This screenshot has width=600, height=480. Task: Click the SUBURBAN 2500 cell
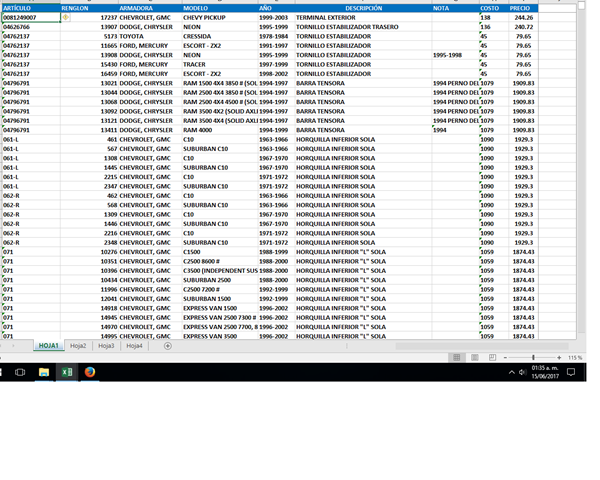coord(220,280)
